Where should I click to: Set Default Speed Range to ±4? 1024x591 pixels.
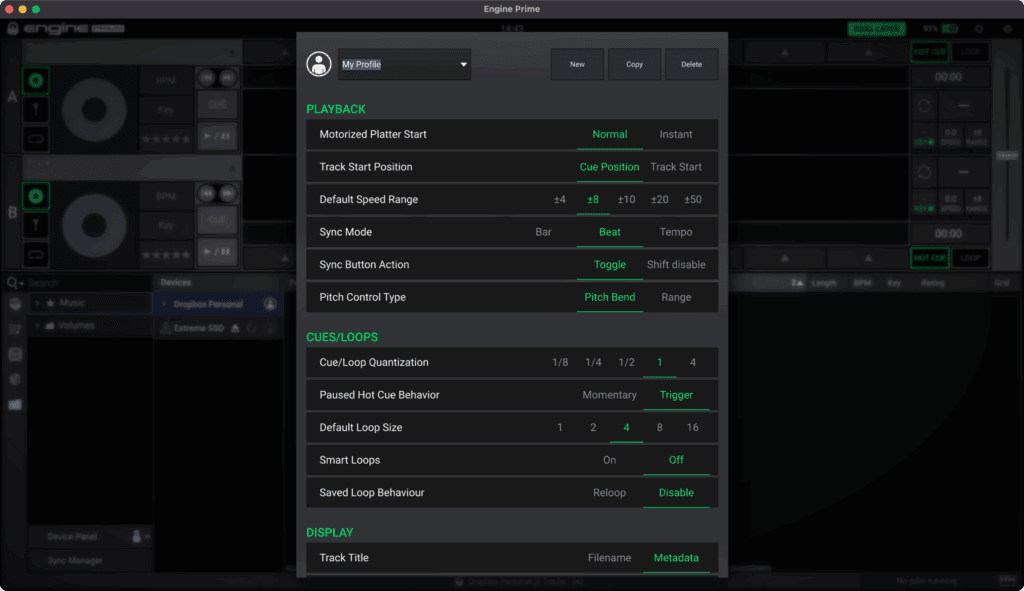pos(560,199)
